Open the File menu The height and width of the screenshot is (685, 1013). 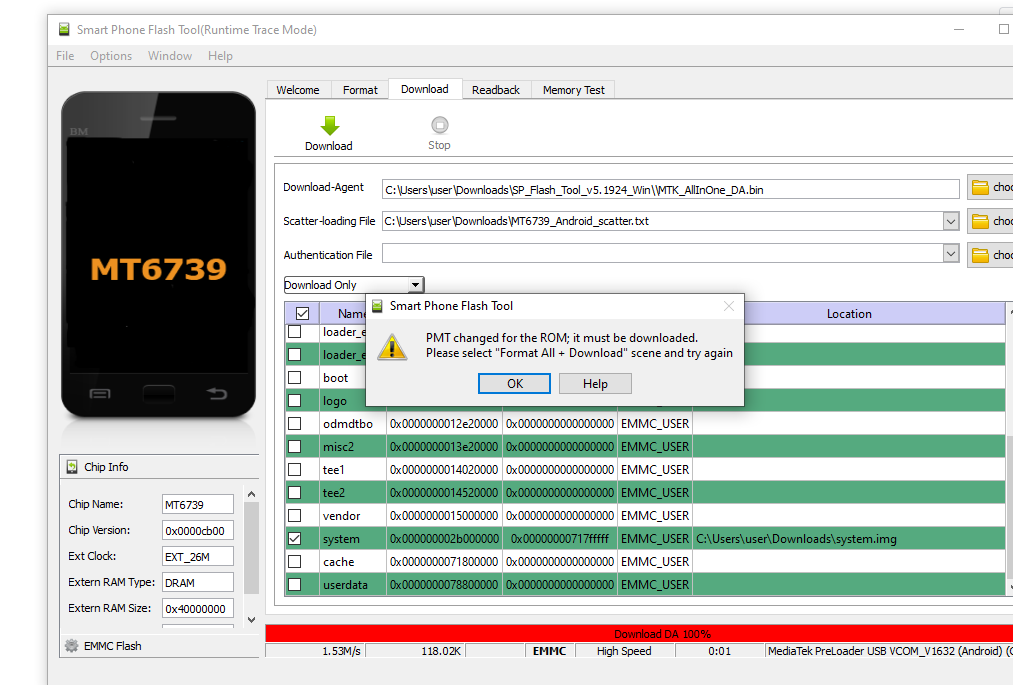click(65, 56)
